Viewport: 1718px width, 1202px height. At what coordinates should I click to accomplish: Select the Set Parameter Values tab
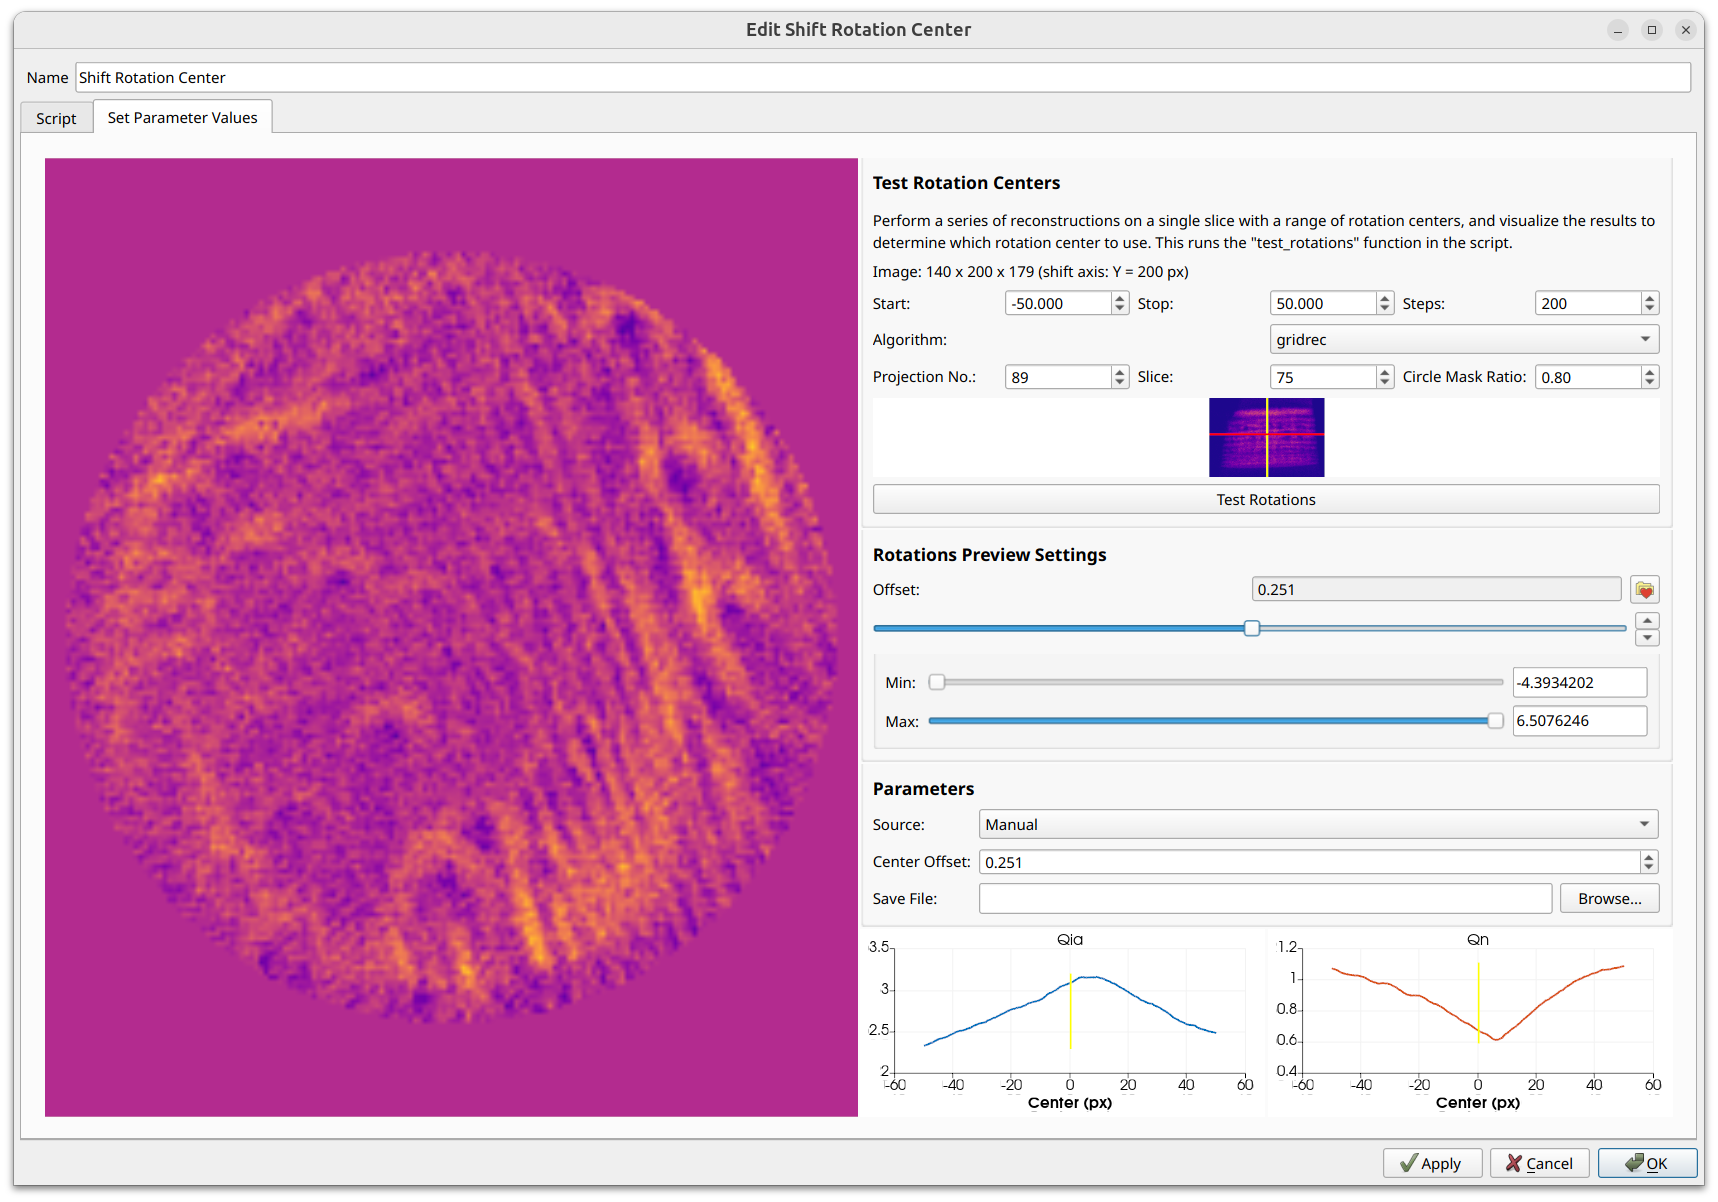pos(182,117)
